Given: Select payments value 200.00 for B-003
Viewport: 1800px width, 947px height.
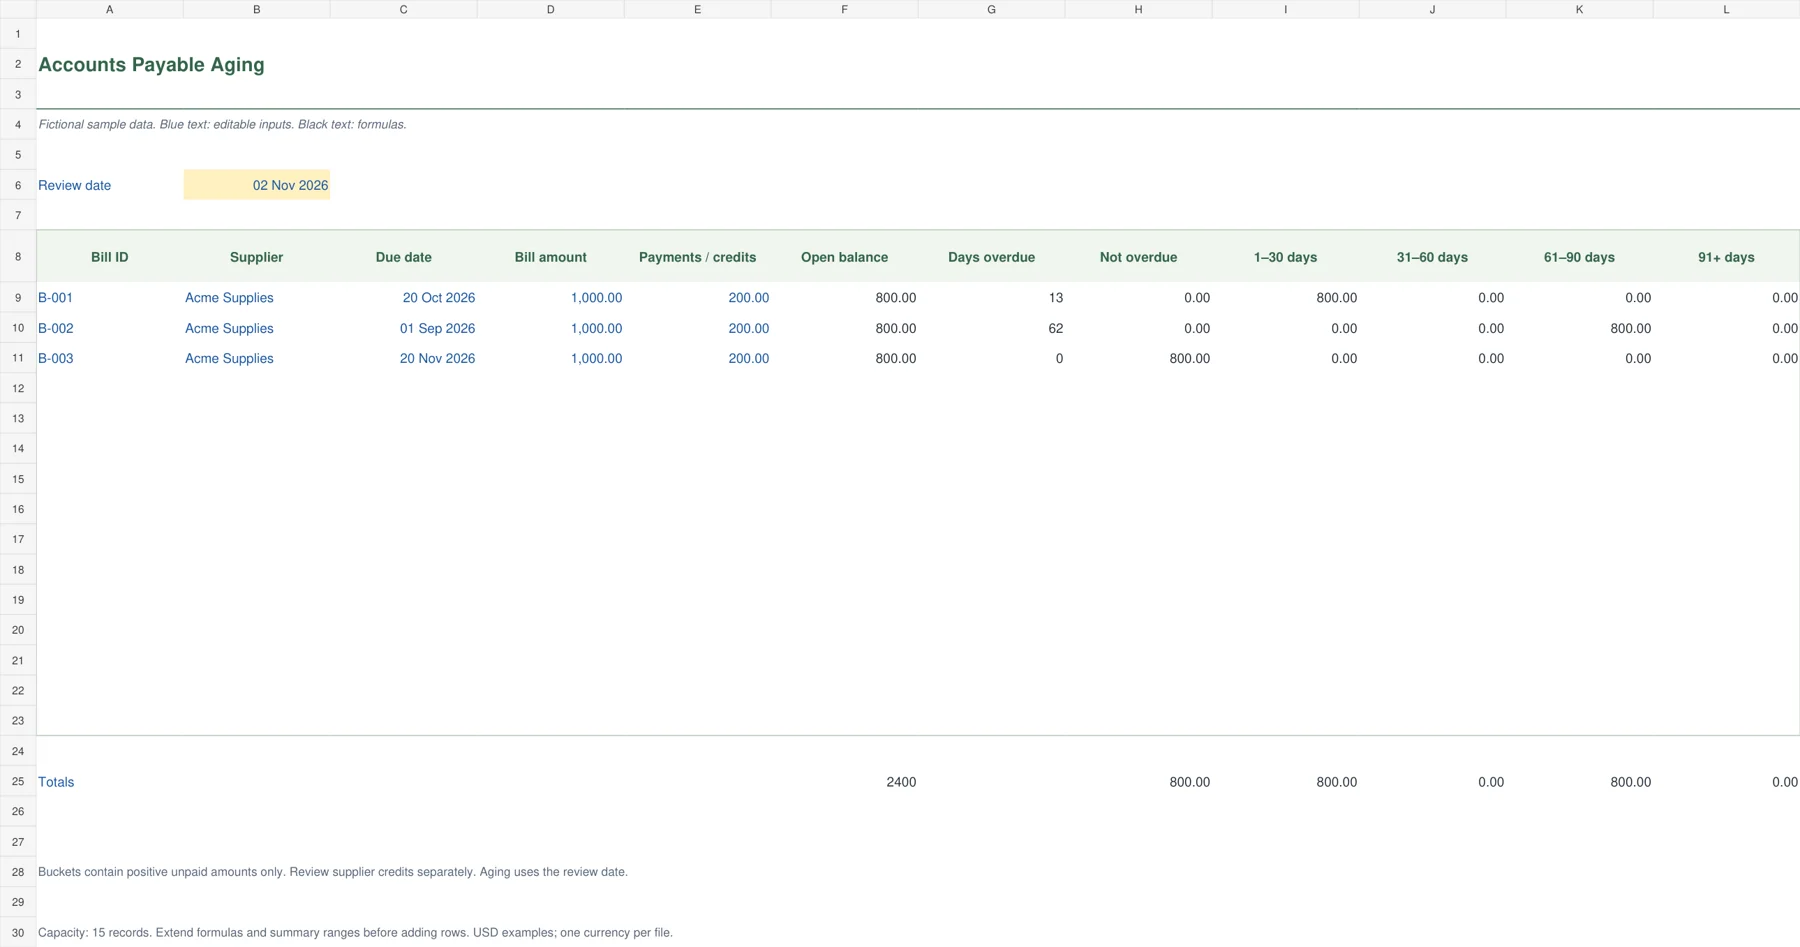Looking at the screenshot, I should (697, 358).
